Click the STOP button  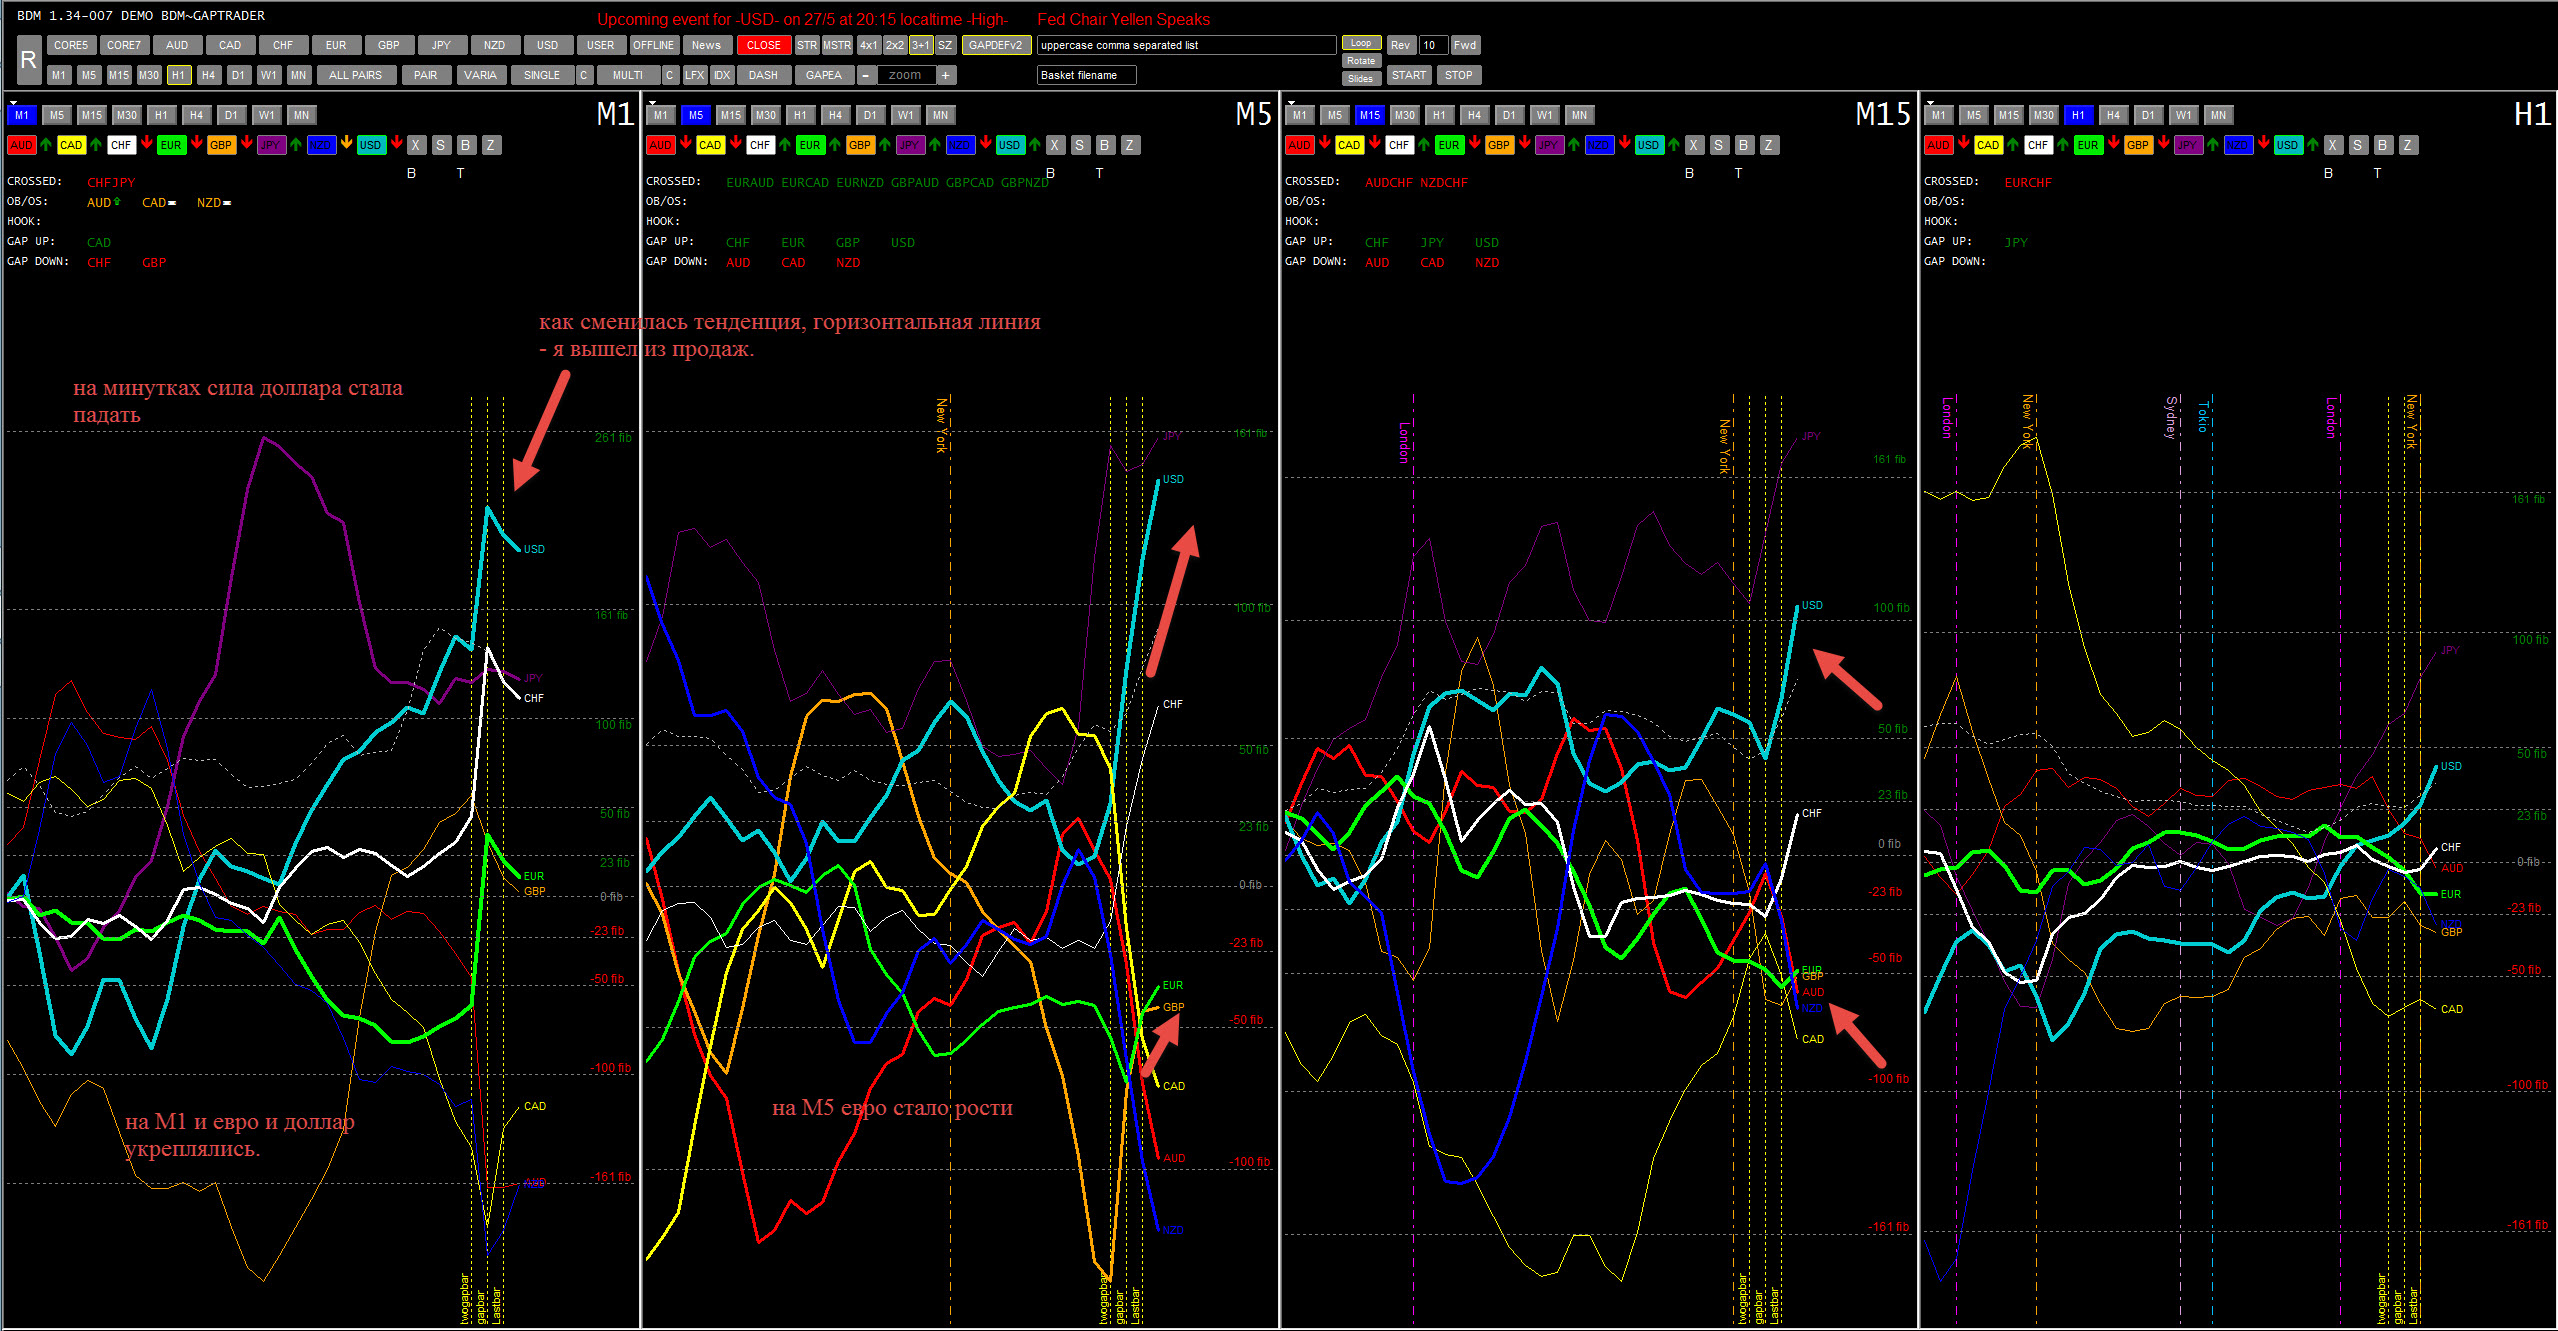coord(1459,75)
